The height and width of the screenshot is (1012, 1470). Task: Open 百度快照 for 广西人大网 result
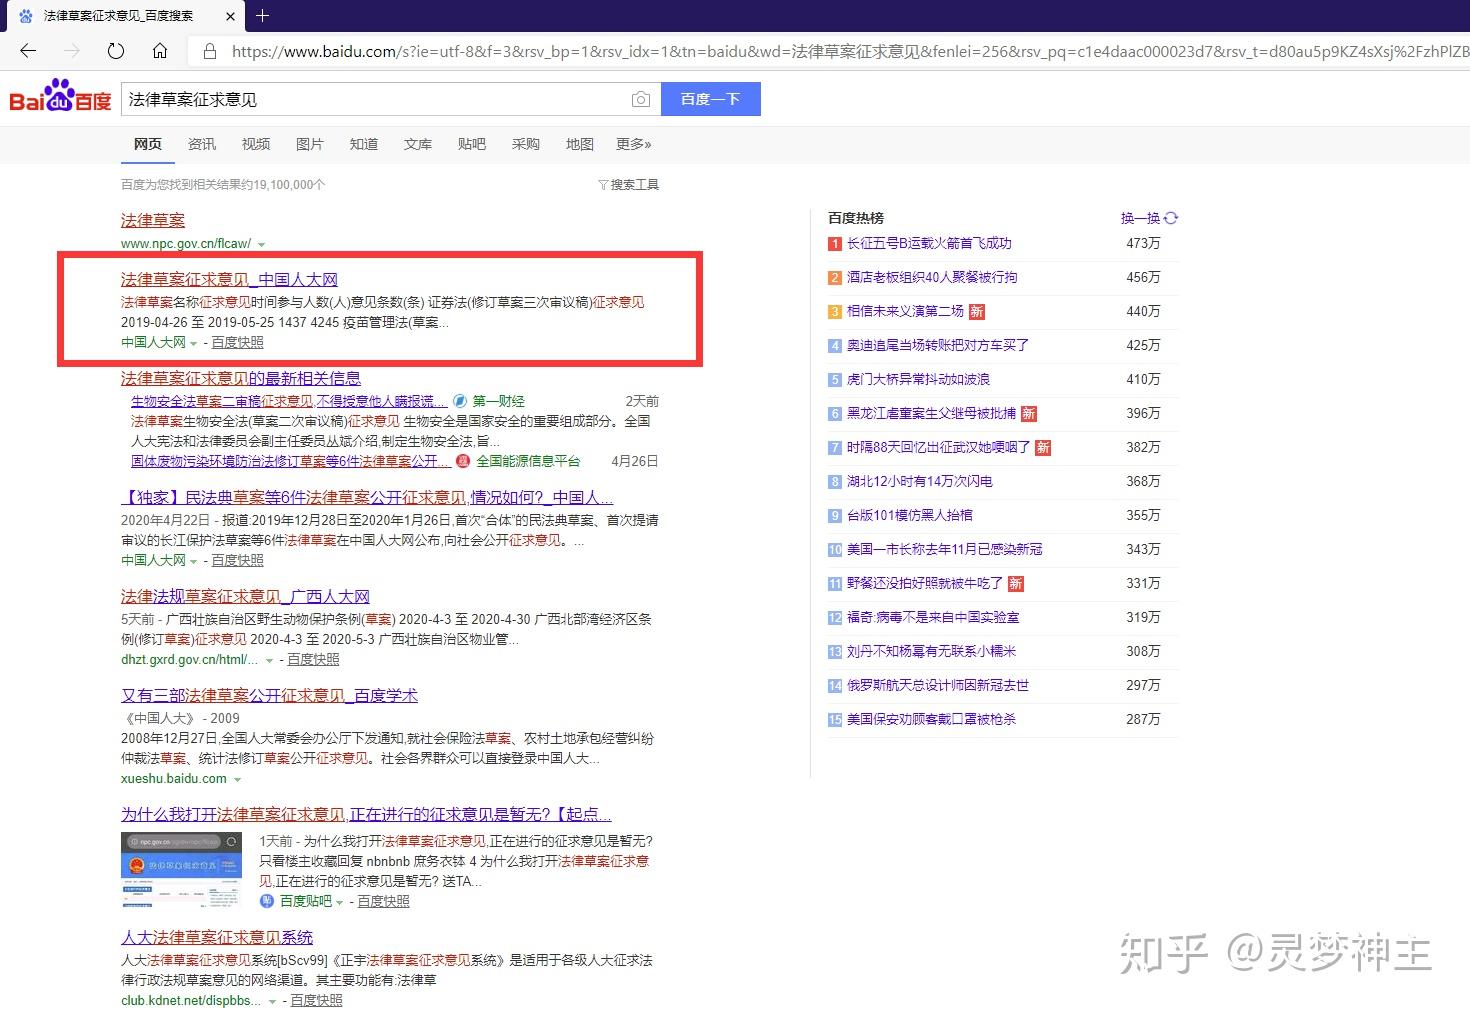pos(313,660)
